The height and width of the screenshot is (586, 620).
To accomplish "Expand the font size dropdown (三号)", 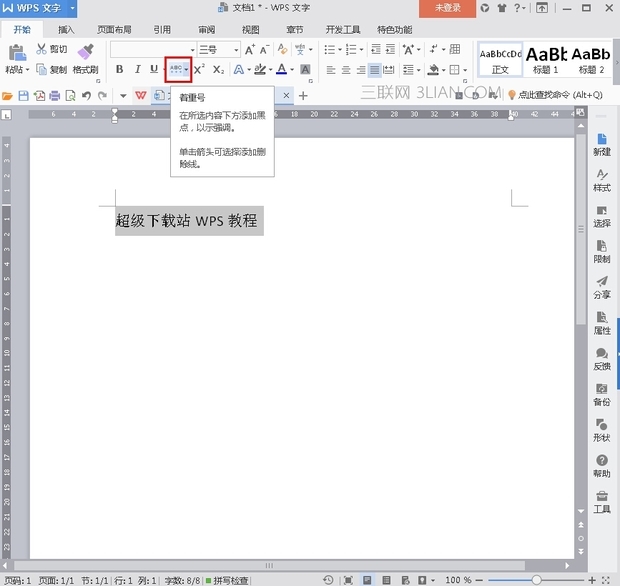I will [x=236, y=50].
